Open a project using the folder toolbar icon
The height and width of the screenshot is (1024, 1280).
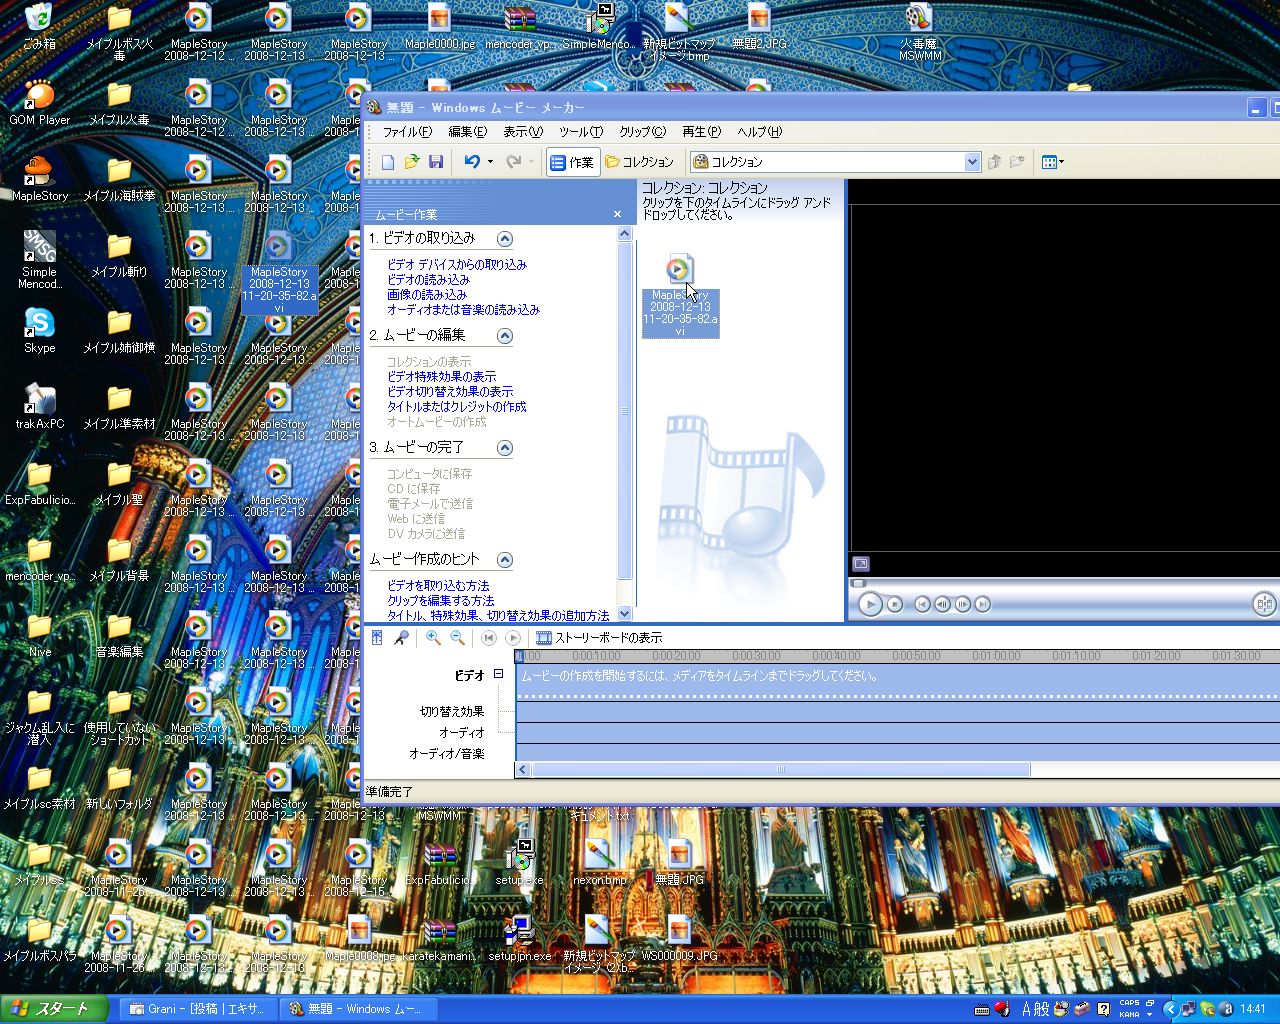pos(412,162)
